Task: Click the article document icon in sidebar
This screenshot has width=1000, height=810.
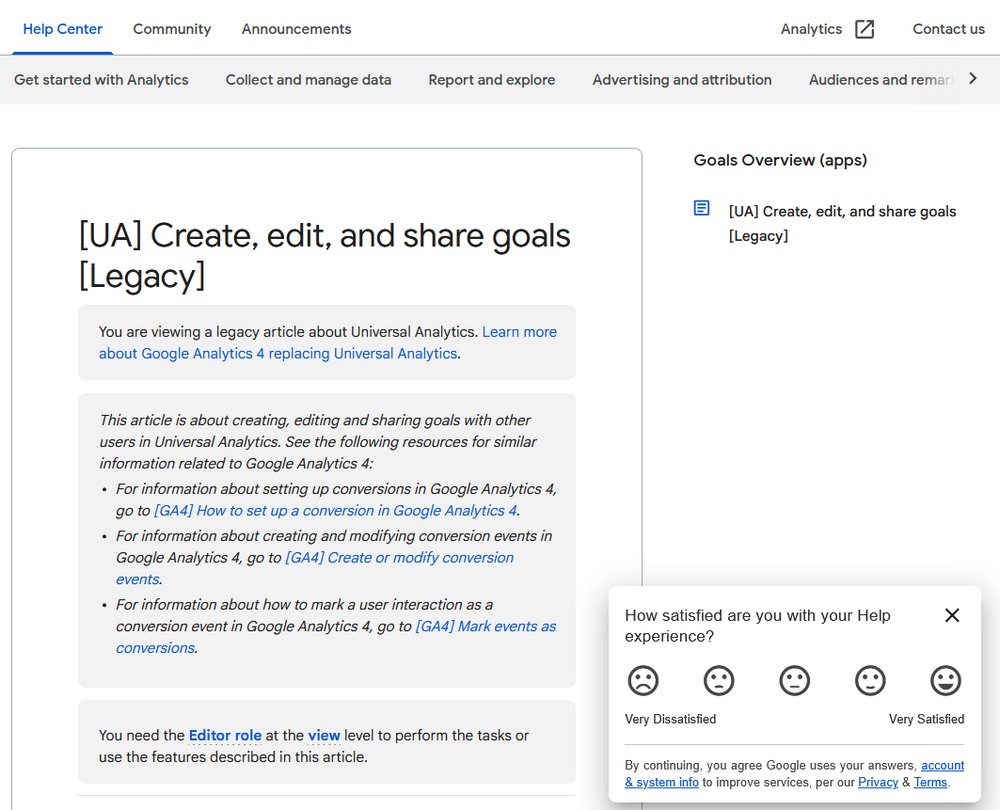Action: click(702, 208)
